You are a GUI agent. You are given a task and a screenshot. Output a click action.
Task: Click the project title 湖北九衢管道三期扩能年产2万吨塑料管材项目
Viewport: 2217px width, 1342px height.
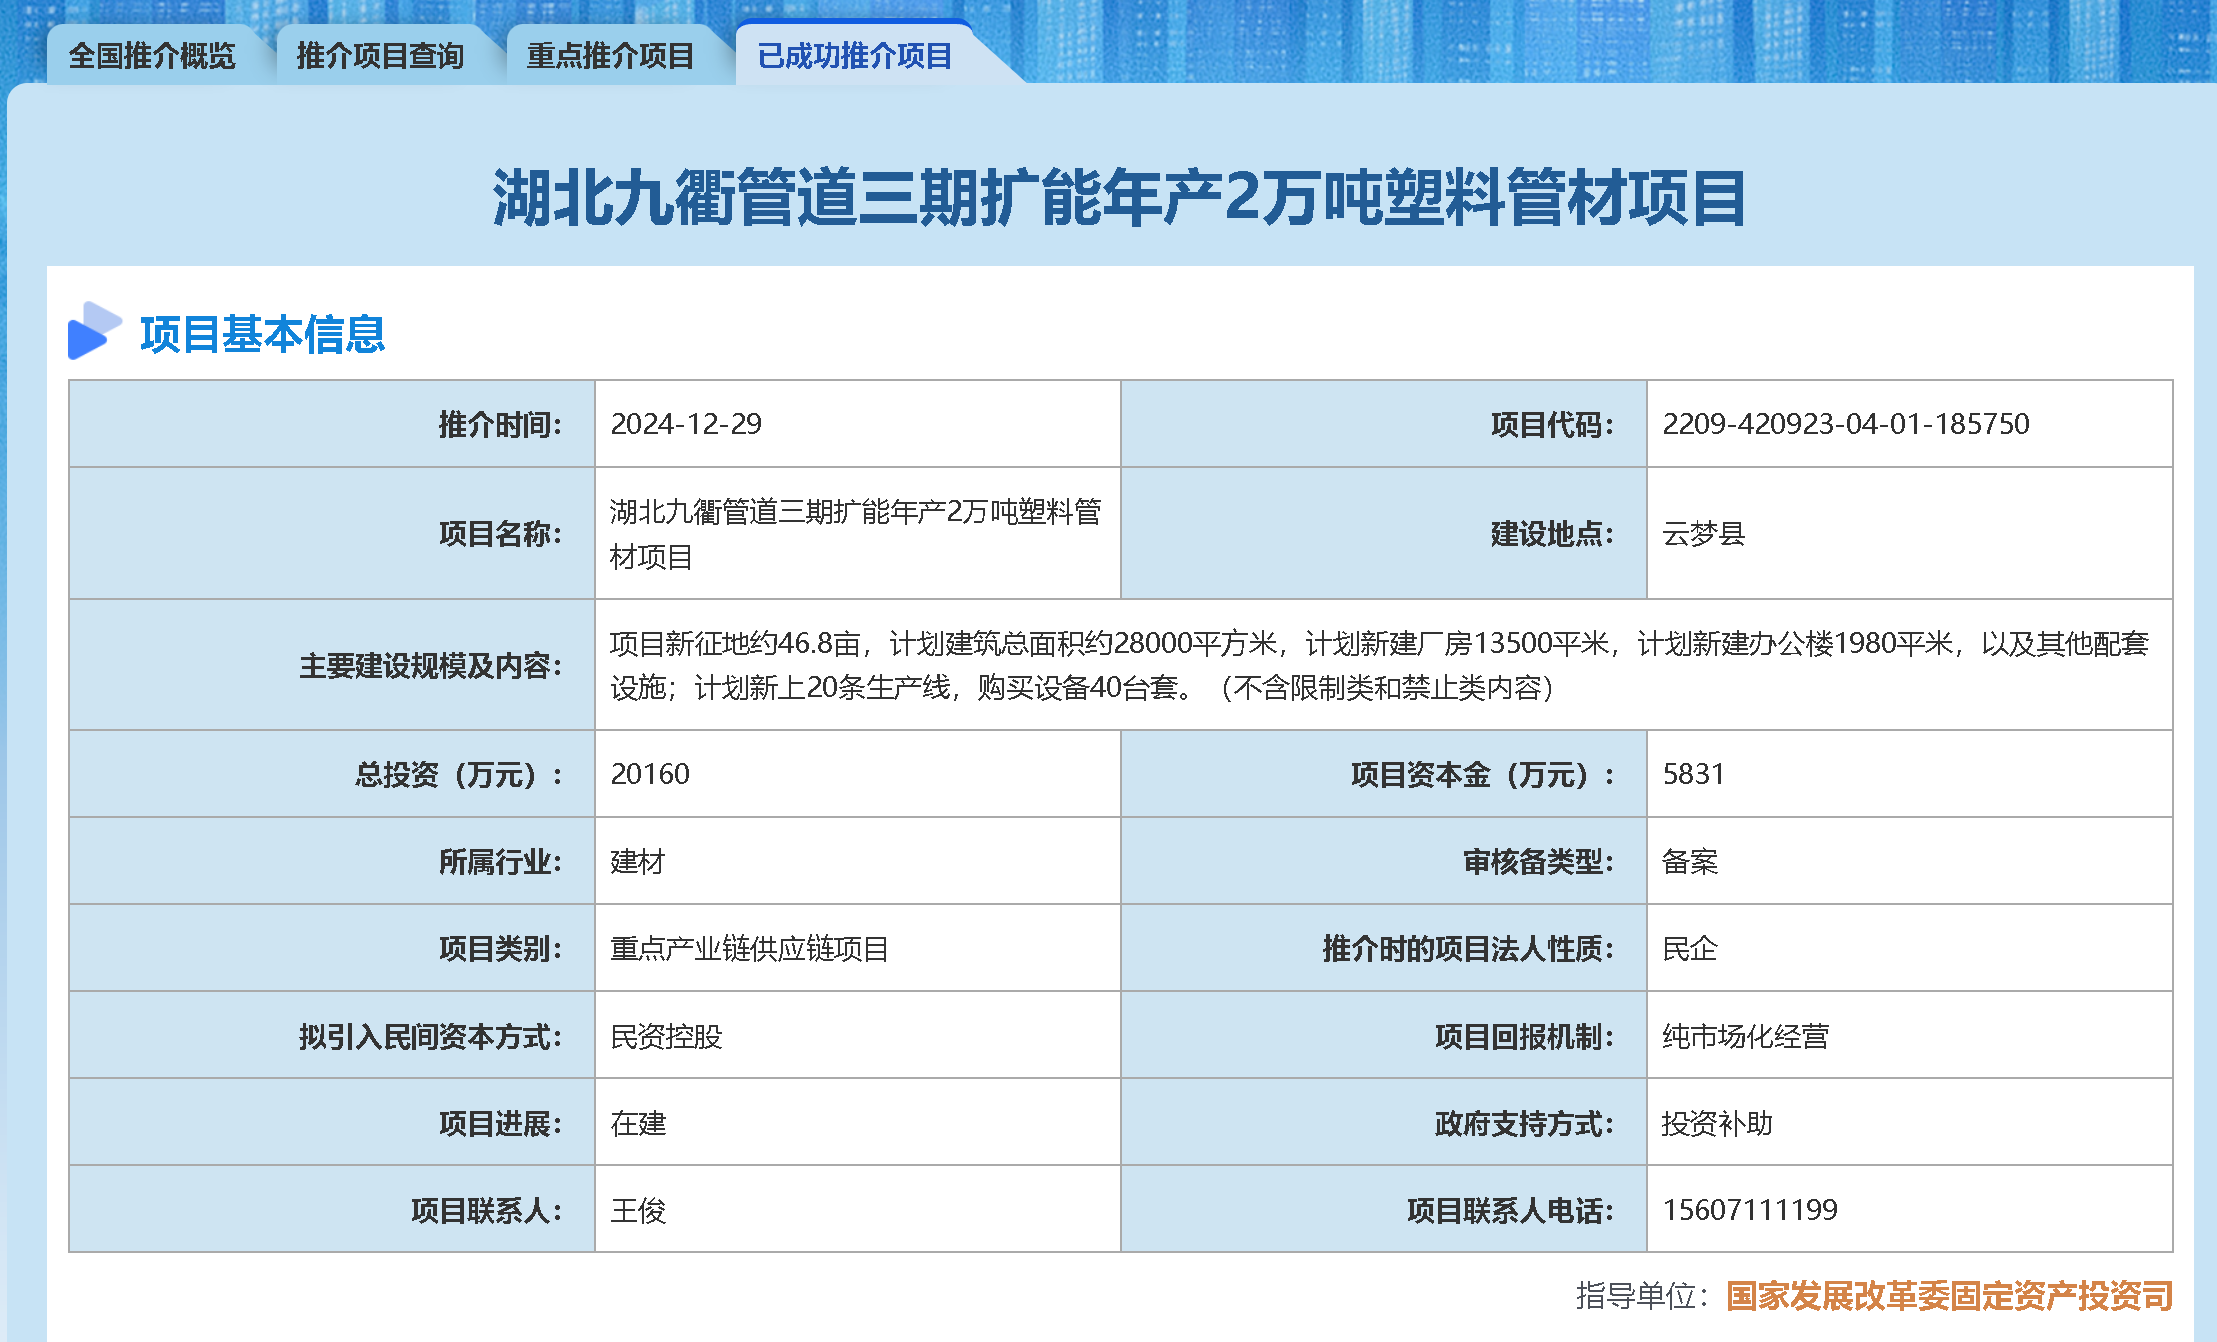point(1108,199)
